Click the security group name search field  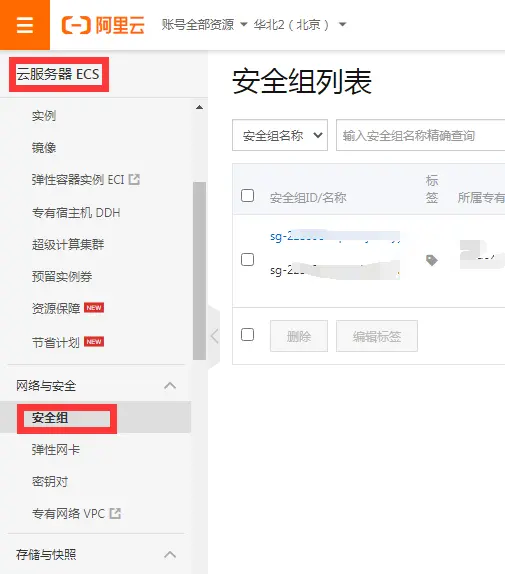point(420,135)
